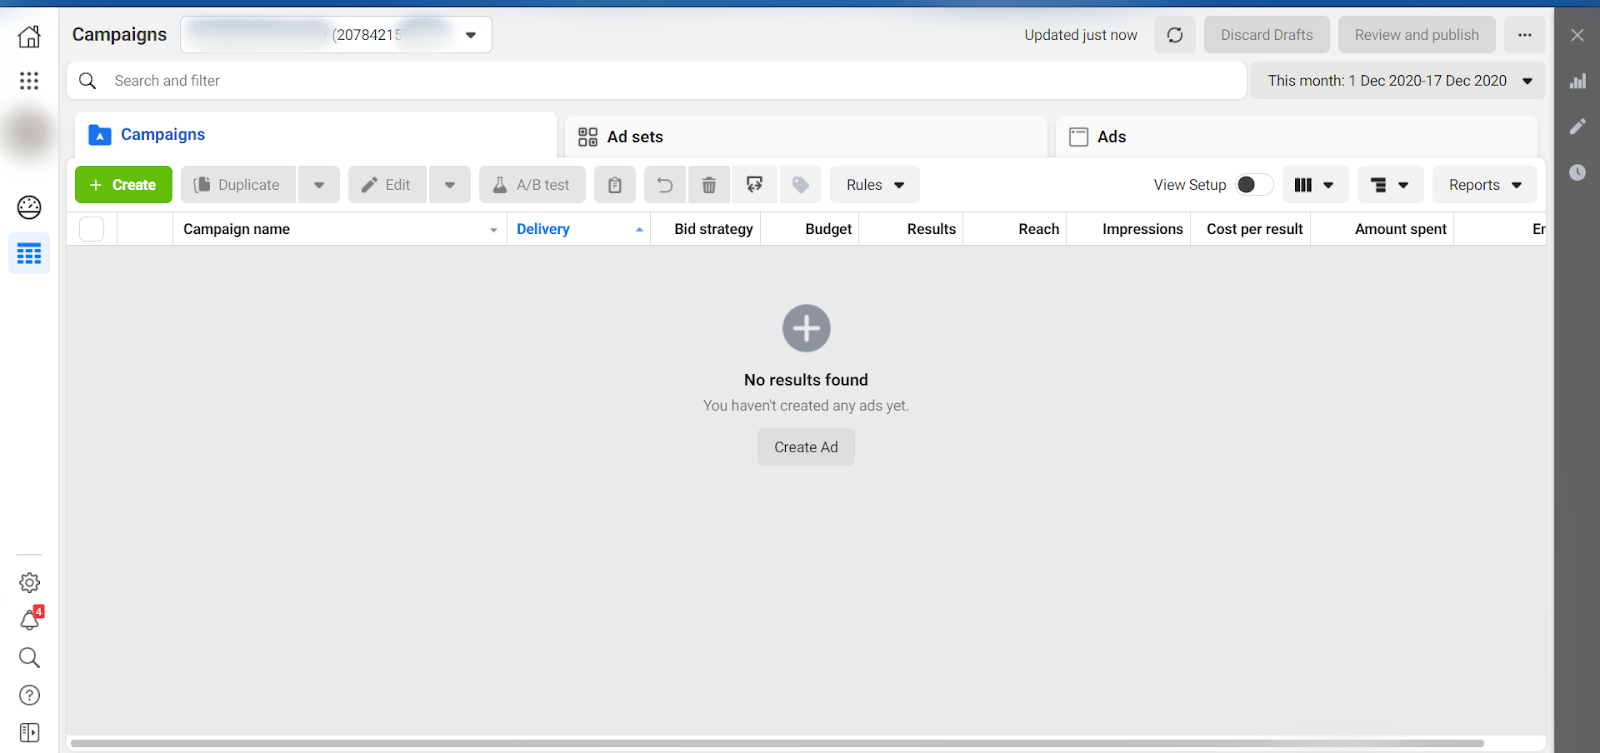Open the settings gear in sidebar
Screen dimensions: 1600x753
(x=30, y=582)
